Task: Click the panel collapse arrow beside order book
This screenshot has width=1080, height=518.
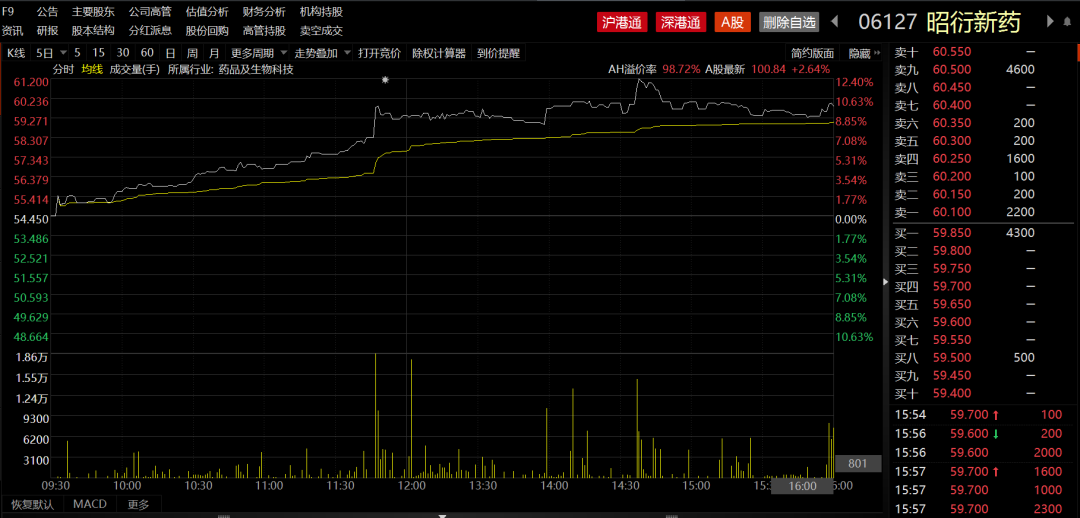Action: pyautogui.click(x=885, y=281)
